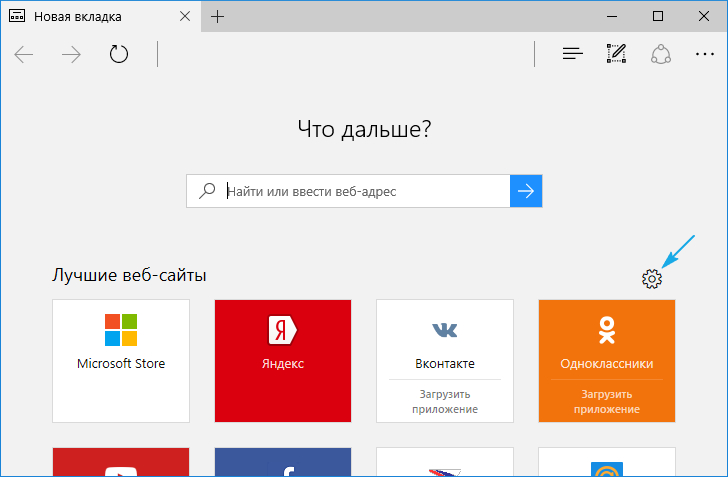Open the blue Facebook tile
Image resolution: width=728 pixels, height=477 pixels.
click(283, 464)
